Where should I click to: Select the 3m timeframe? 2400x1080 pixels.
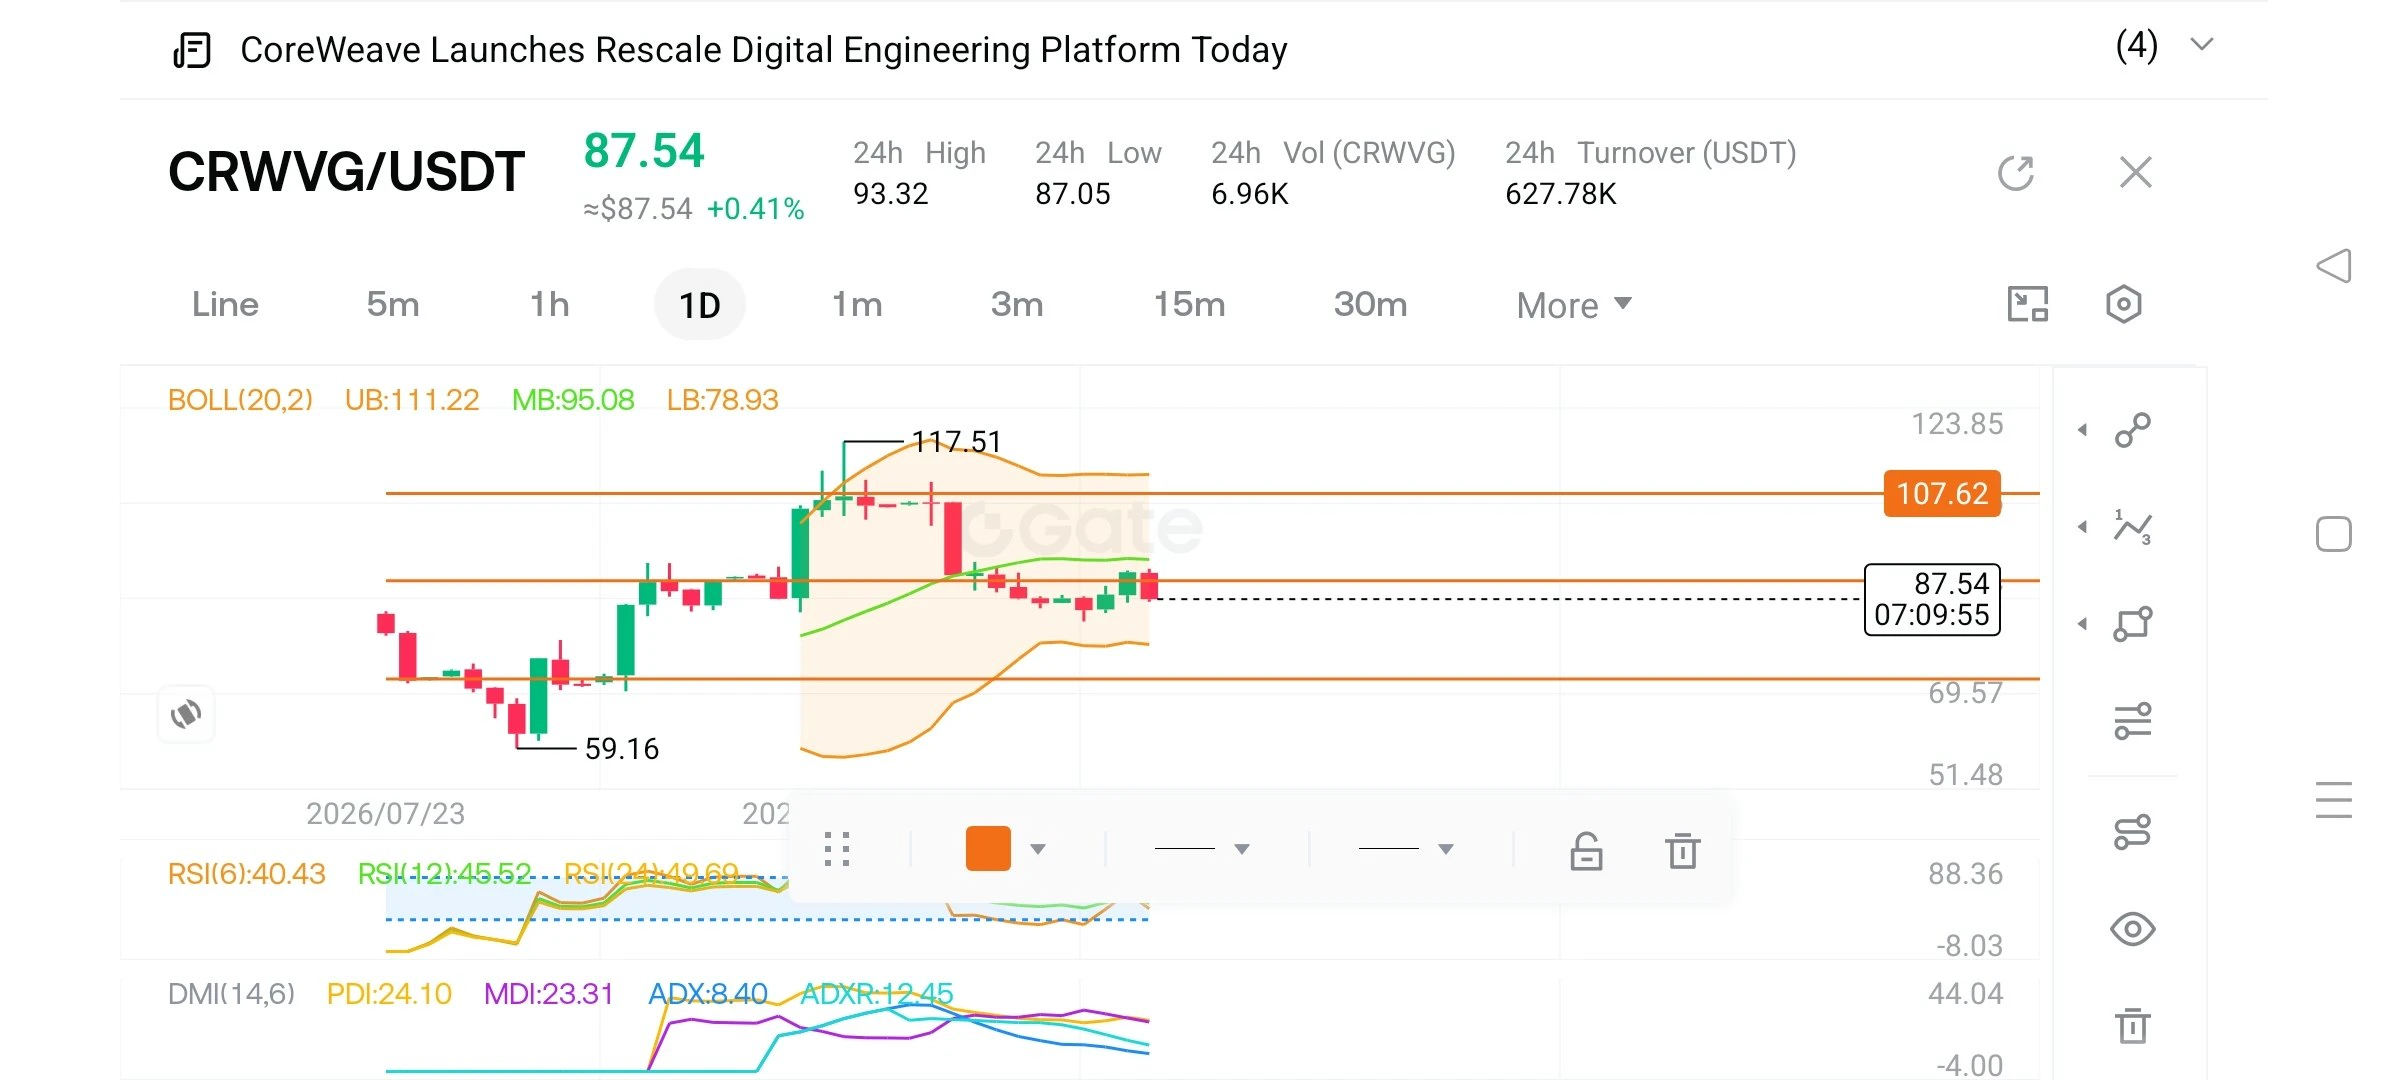tap(1017, 304)
